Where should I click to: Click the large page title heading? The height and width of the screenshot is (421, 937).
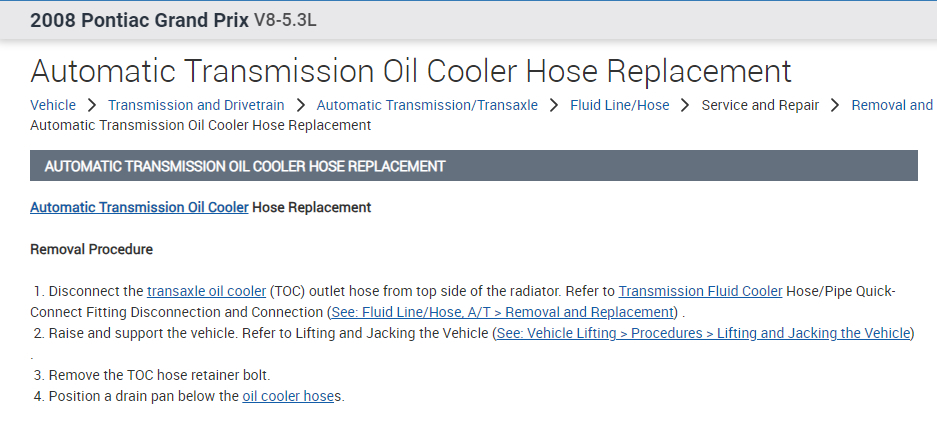click(411, 70)
